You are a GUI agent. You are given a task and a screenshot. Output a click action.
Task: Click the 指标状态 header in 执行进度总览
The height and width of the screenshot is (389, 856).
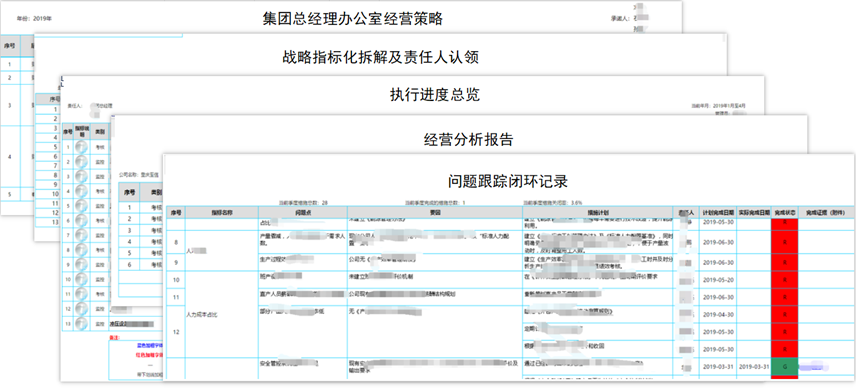click(81, 131)
